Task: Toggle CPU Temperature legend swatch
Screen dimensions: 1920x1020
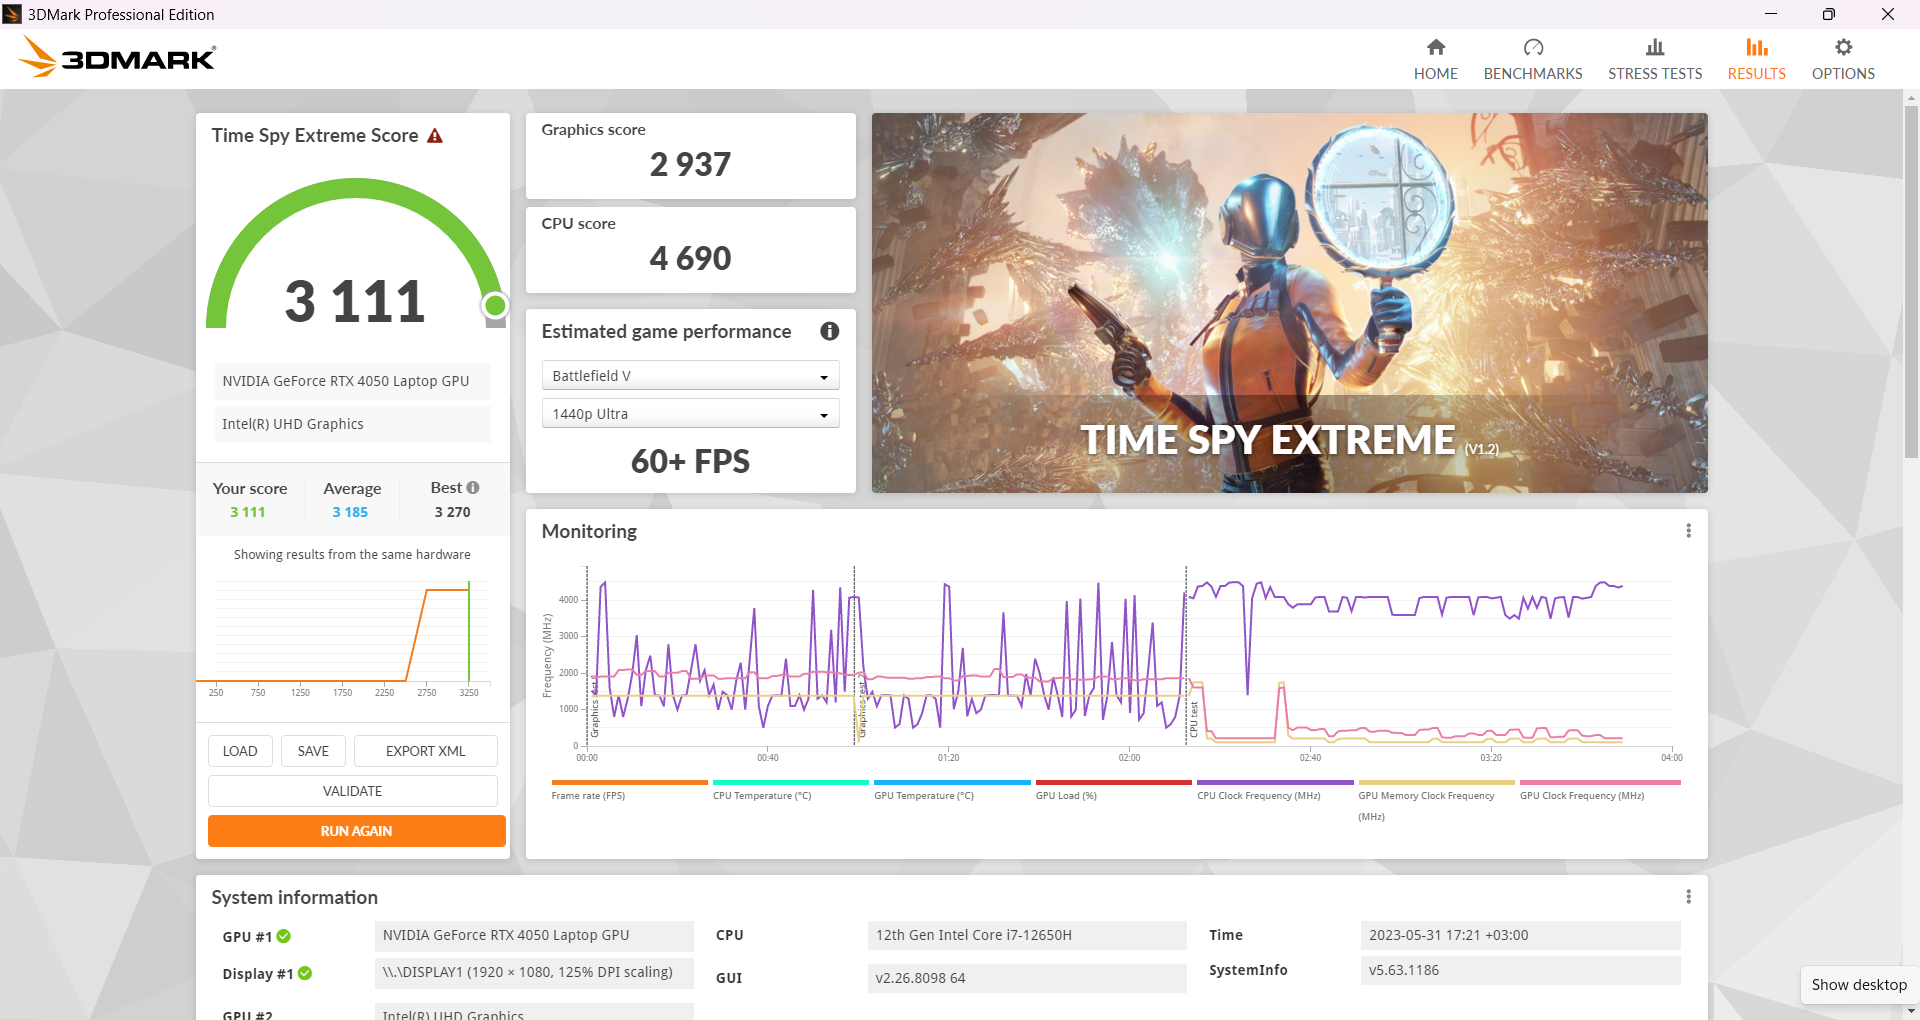Action: pos(791,783)
